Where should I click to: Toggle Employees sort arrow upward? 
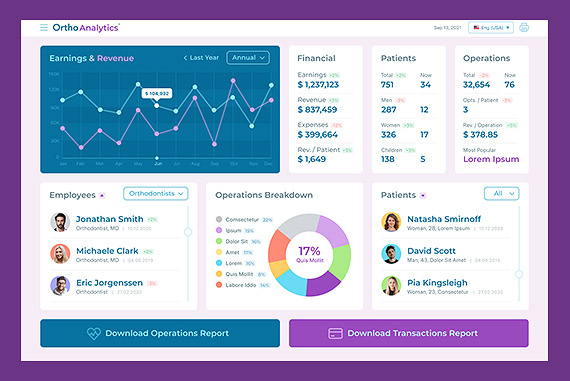(102, 196)
